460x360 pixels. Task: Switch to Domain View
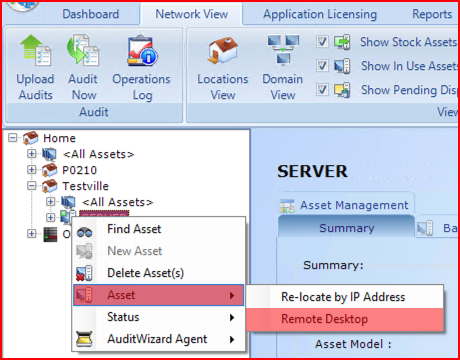pos(283,67)
